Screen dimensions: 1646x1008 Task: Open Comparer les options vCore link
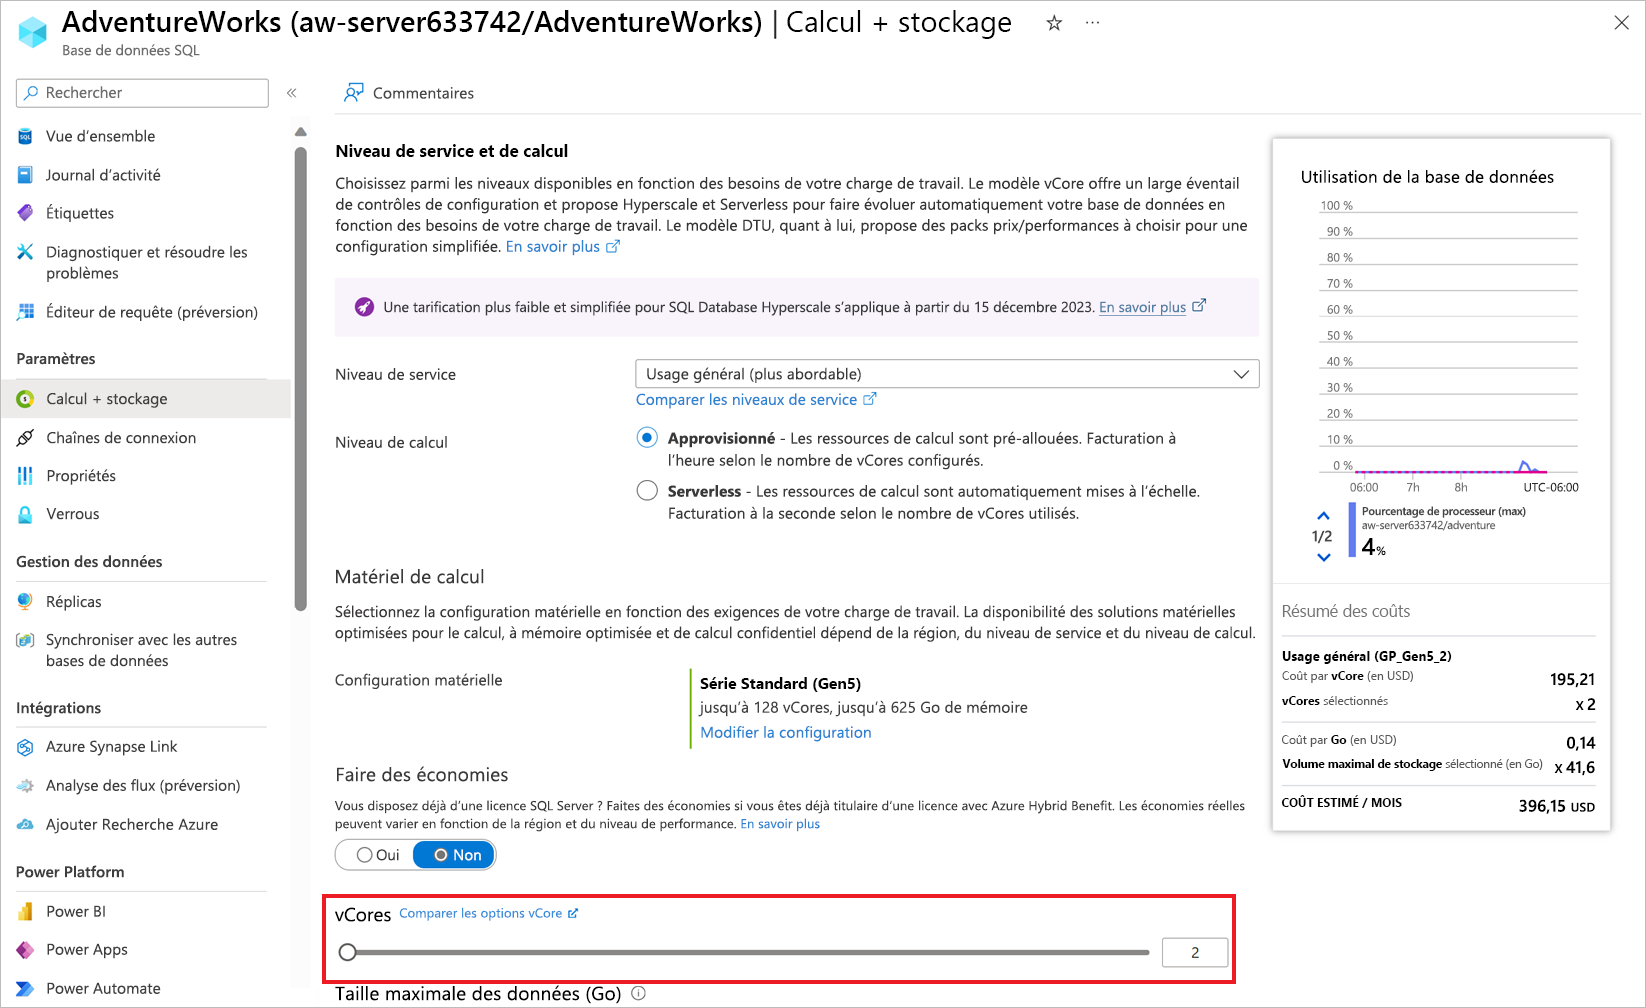pos(489,914)
